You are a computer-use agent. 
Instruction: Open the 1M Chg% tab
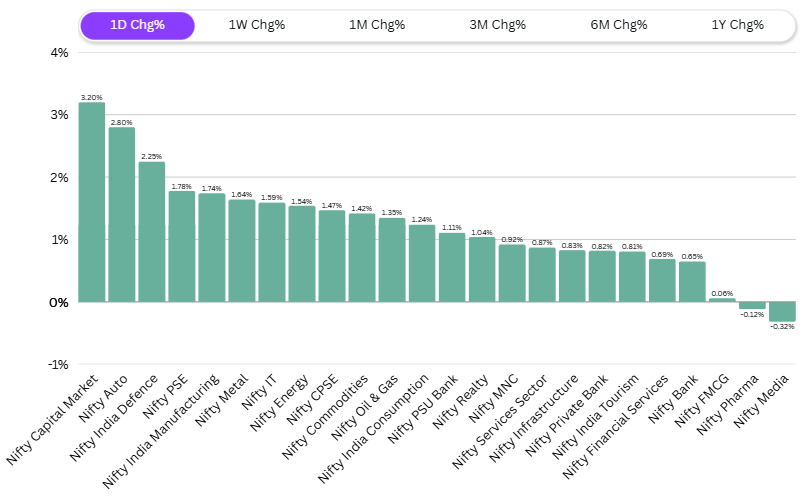tap(377, 25)
